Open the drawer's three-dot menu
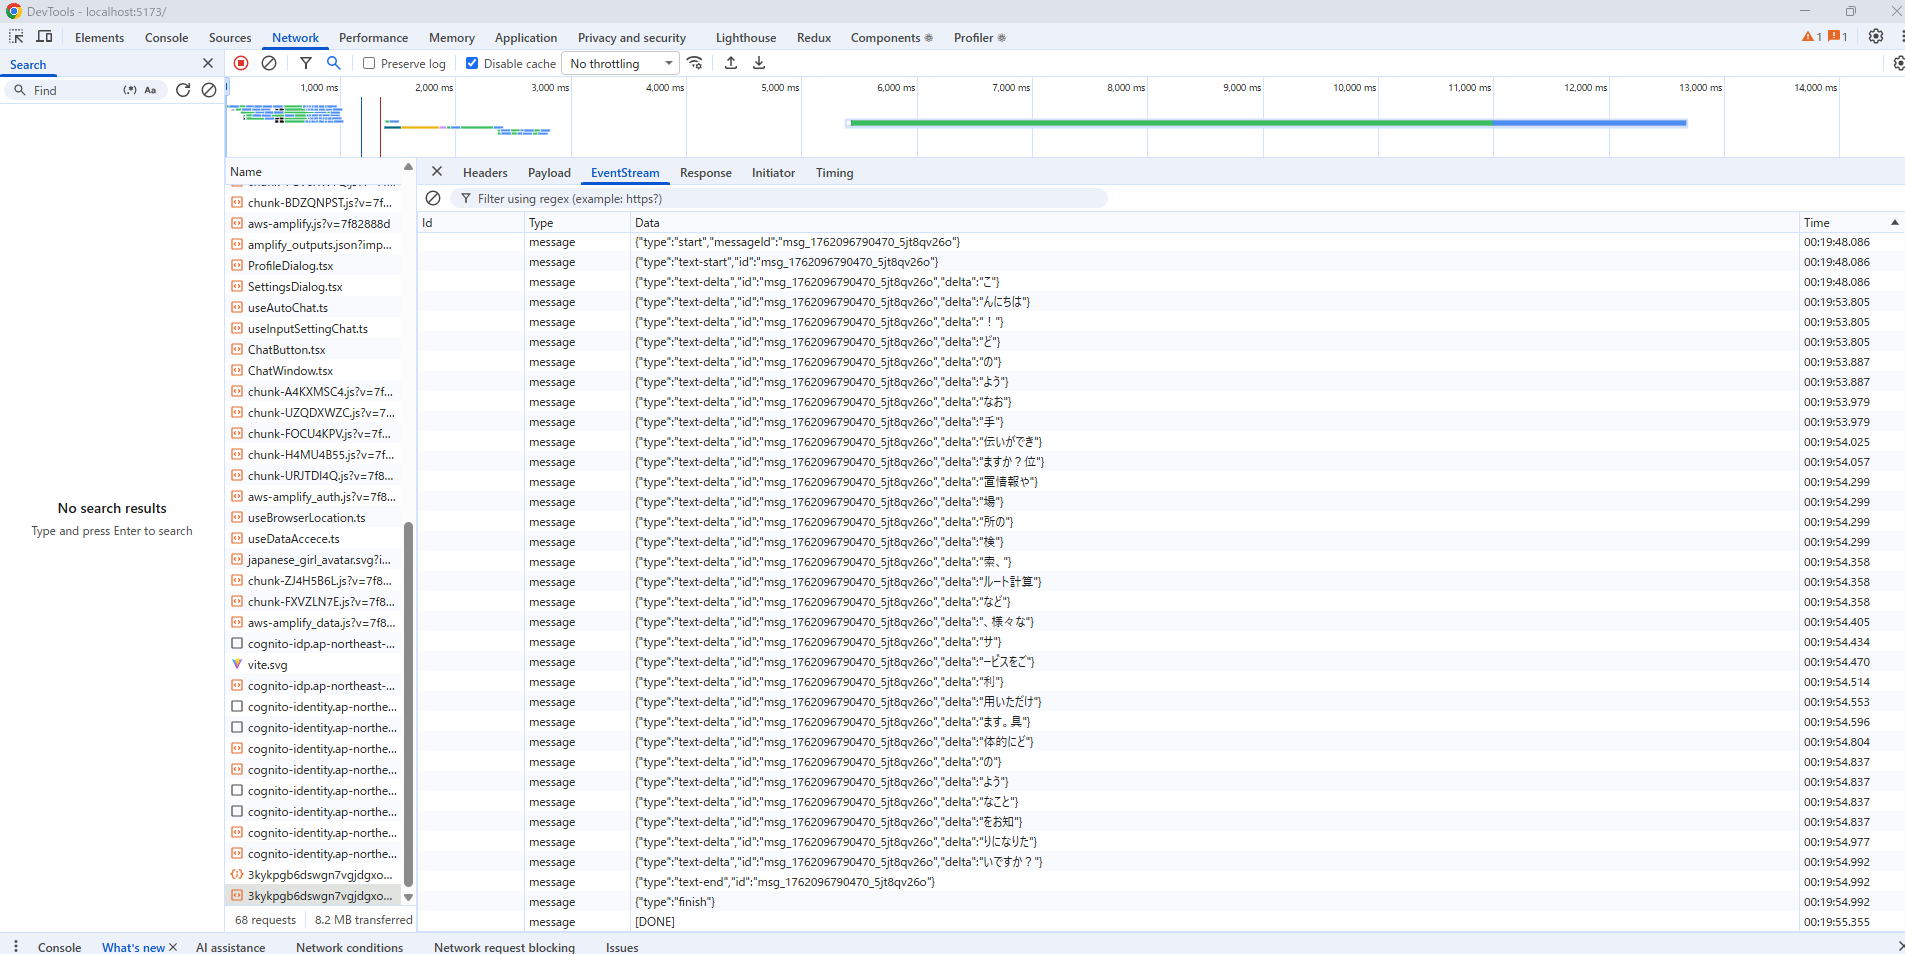The image size is (1905, 954). 16,946
